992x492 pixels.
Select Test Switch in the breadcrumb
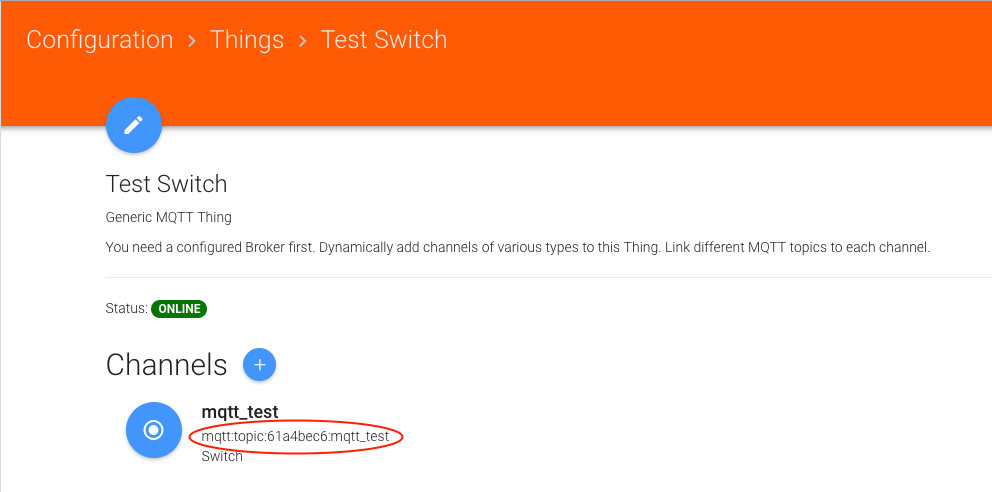coord(384,40)
